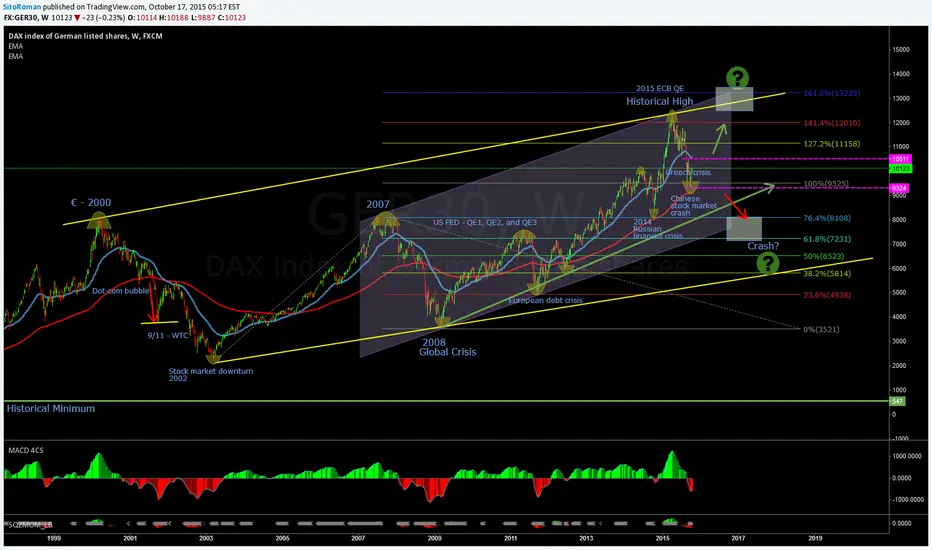Select the Dot-com bubble annotation
The height and width of the screenshot is (550, 932).
coord(121,291)
